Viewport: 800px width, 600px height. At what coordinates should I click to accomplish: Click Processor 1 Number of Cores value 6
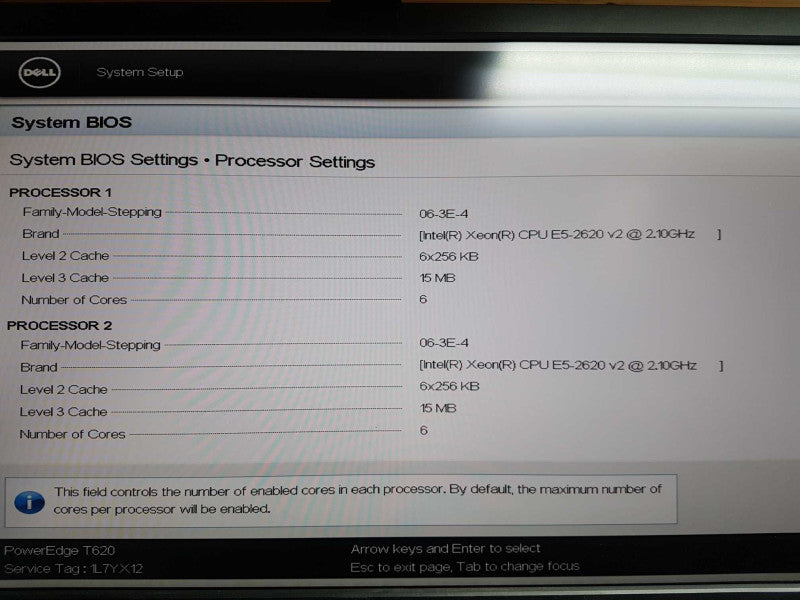[x=423, y=299]
